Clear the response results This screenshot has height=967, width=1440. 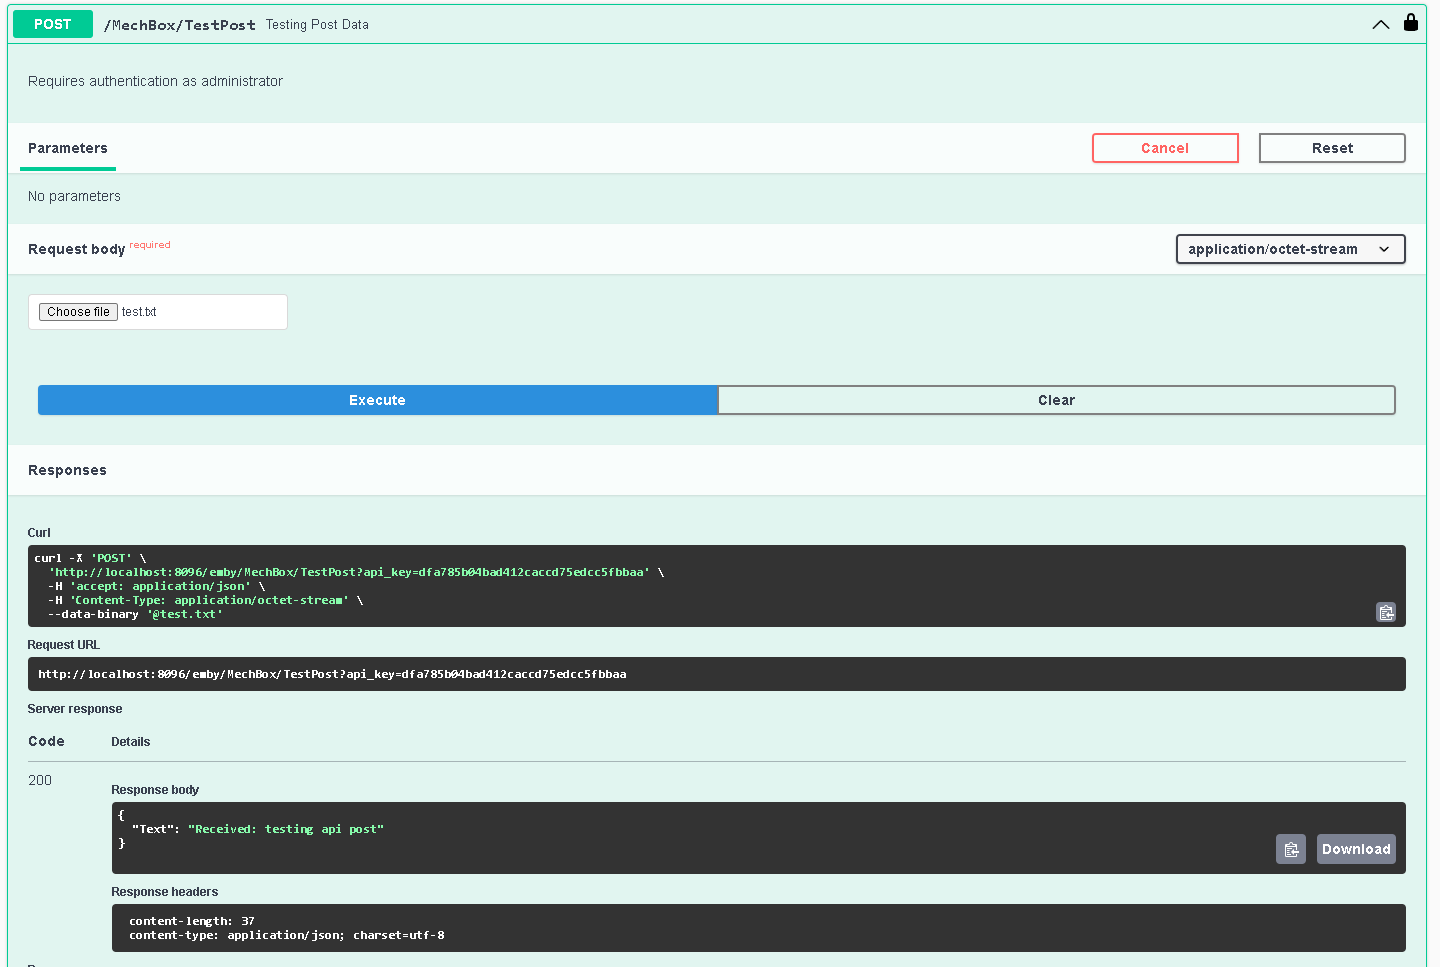click(x=1055, y=400)
